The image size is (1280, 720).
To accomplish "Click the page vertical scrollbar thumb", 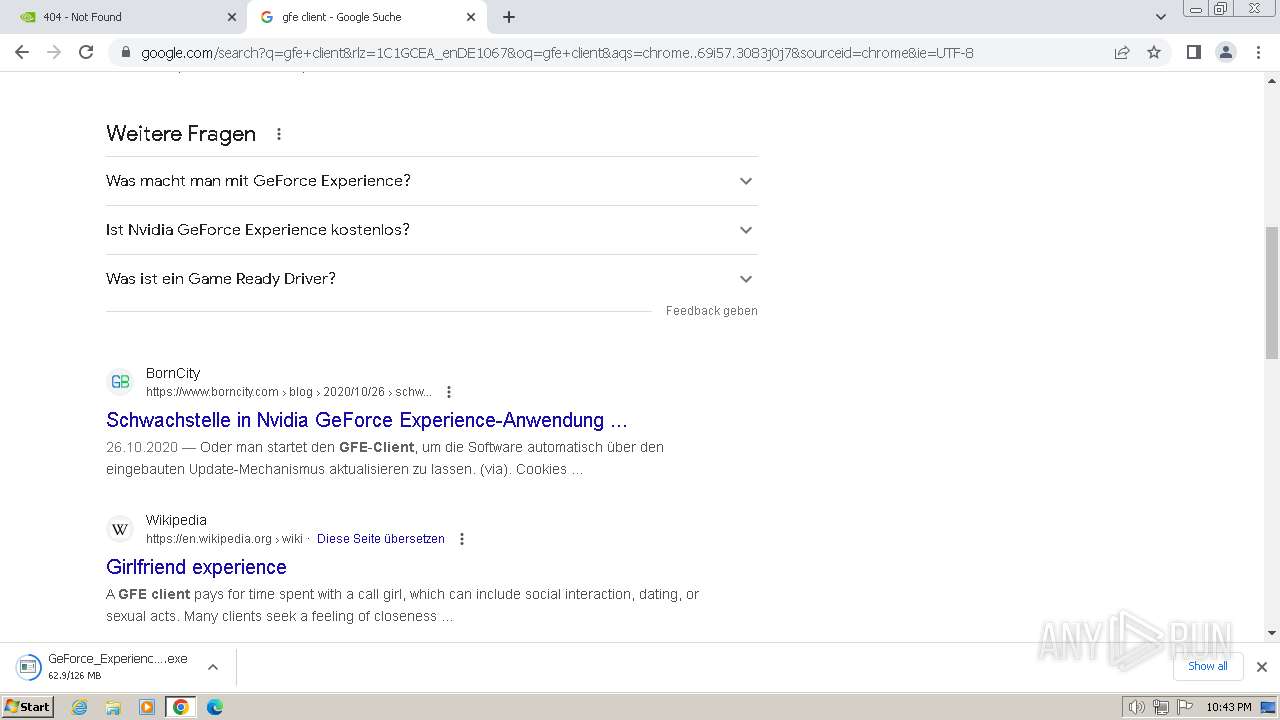I will [1272, 292].
